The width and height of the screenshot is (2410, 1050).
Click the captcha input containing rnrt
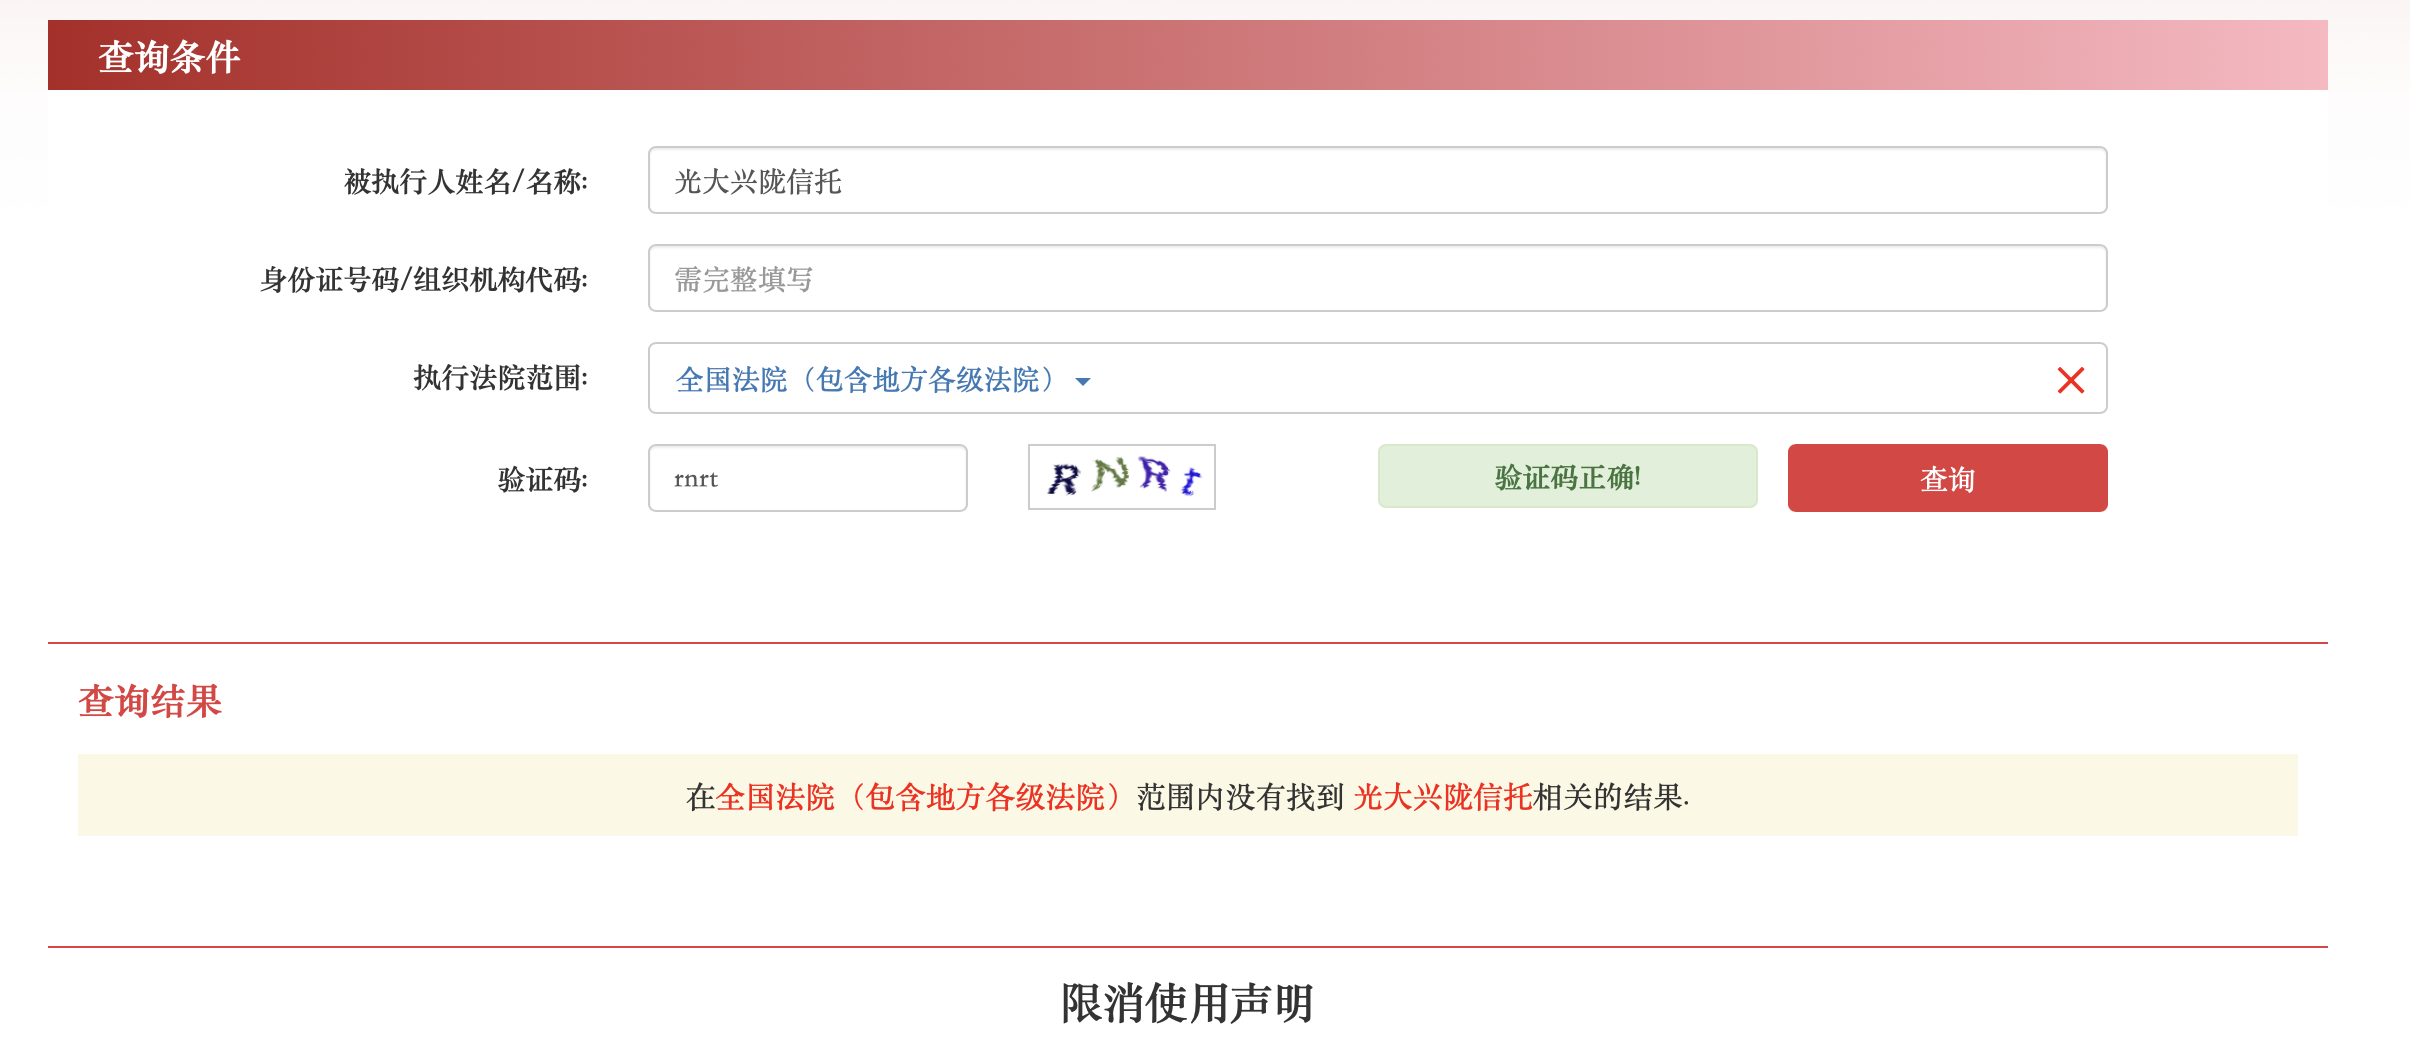click(807, 479)
